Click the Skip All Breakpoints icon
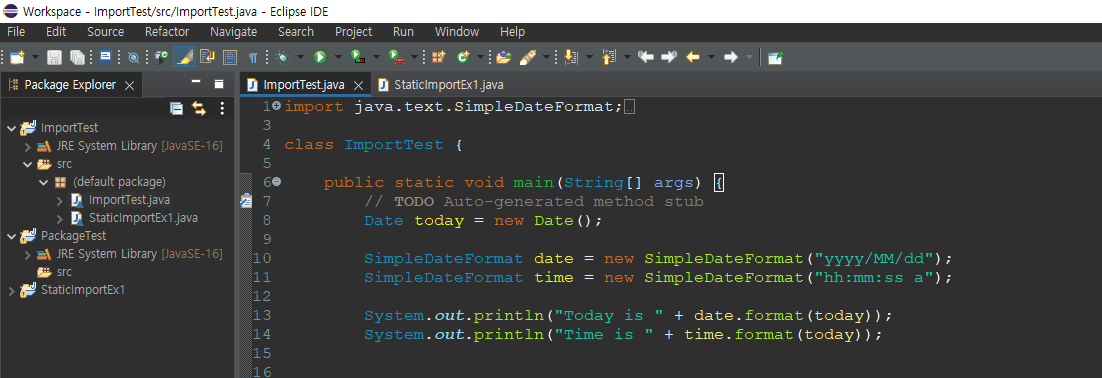This screenshot has height=378, width=1102. (133, 58)
